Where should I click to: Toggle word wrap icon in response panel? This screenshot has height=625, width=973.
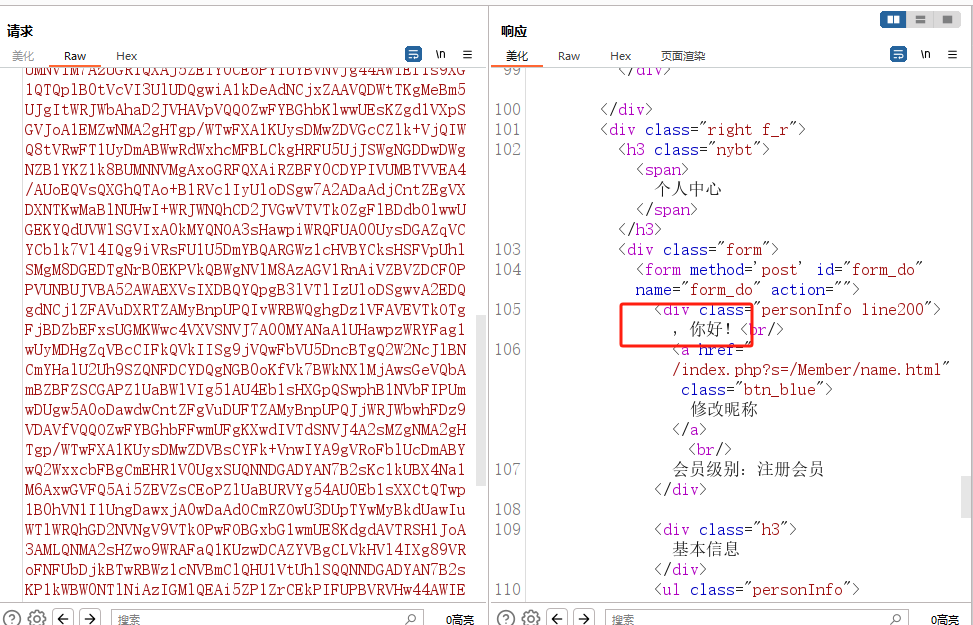(x=898, y=54)
